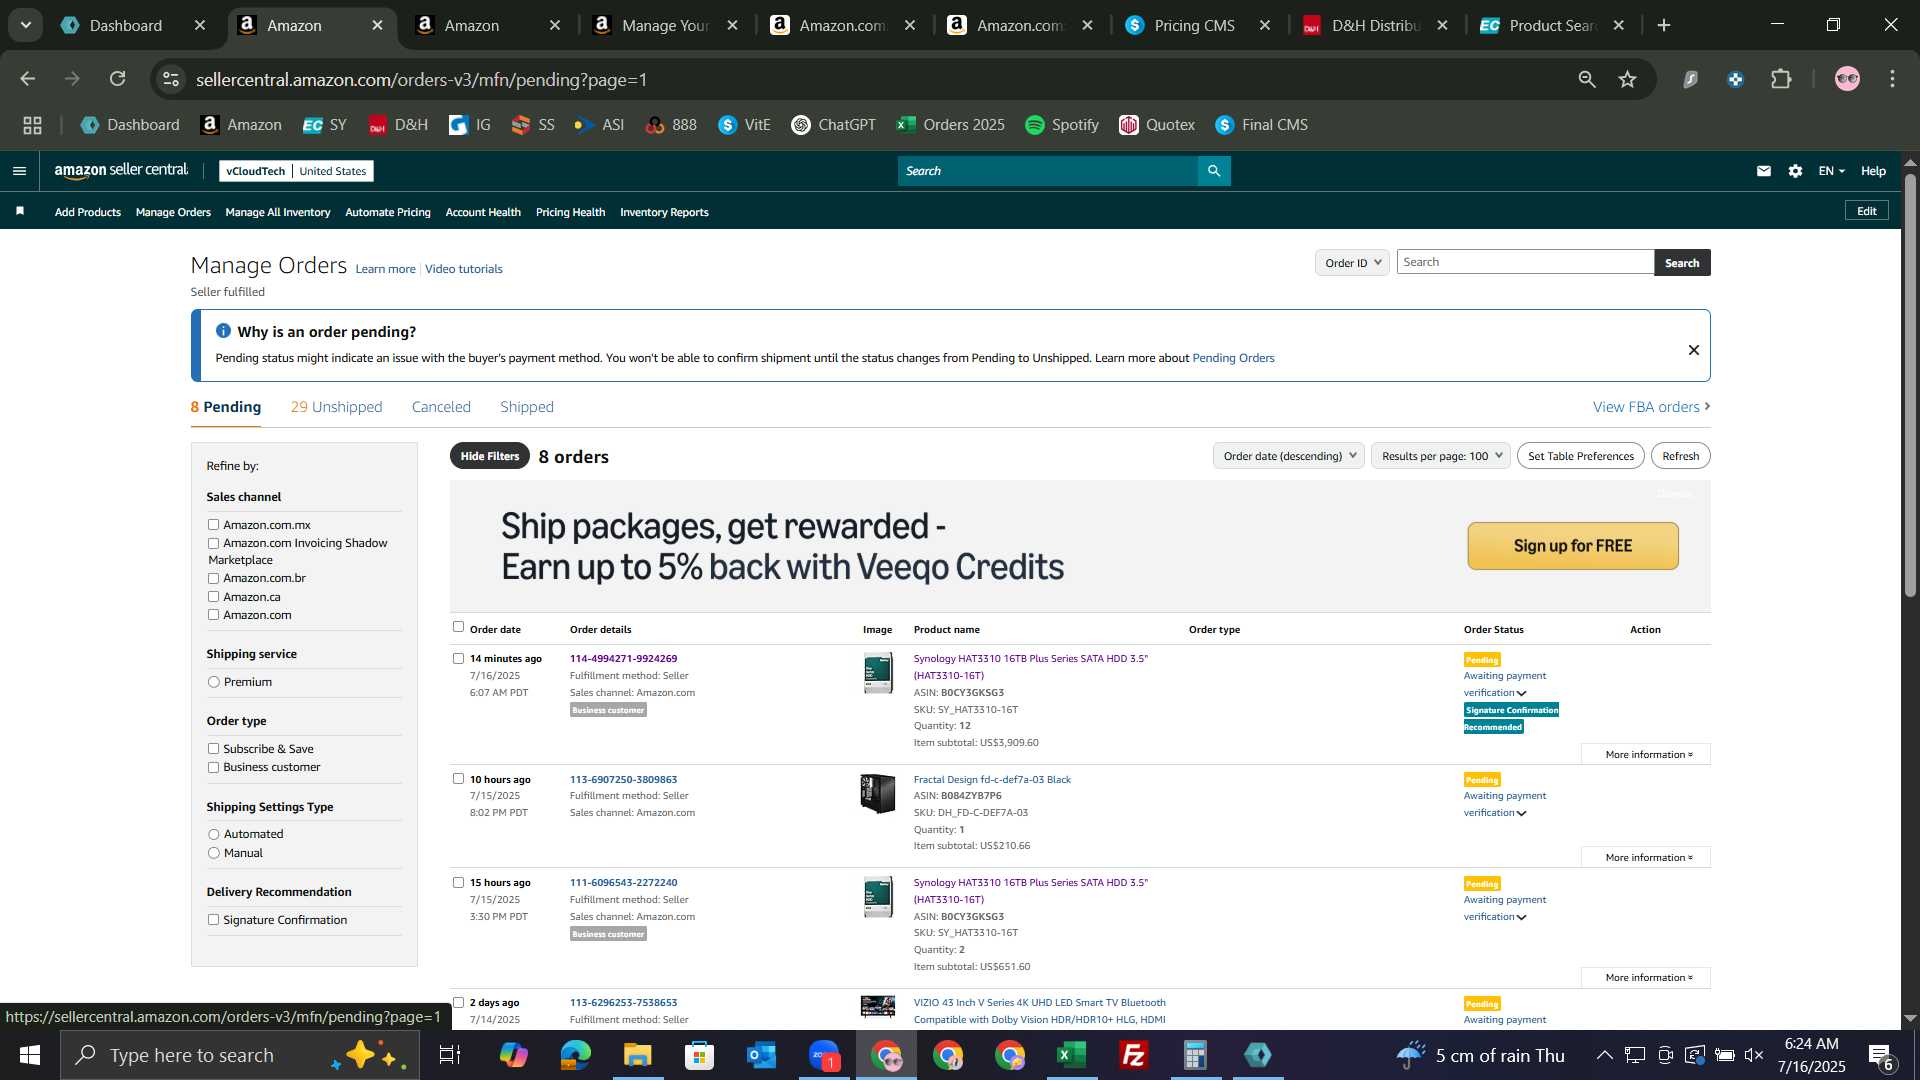Open order link 113-6907250-3809863
This screenshot has height=1080, width=1920.
pyautogui.click(x=623, y=779)
